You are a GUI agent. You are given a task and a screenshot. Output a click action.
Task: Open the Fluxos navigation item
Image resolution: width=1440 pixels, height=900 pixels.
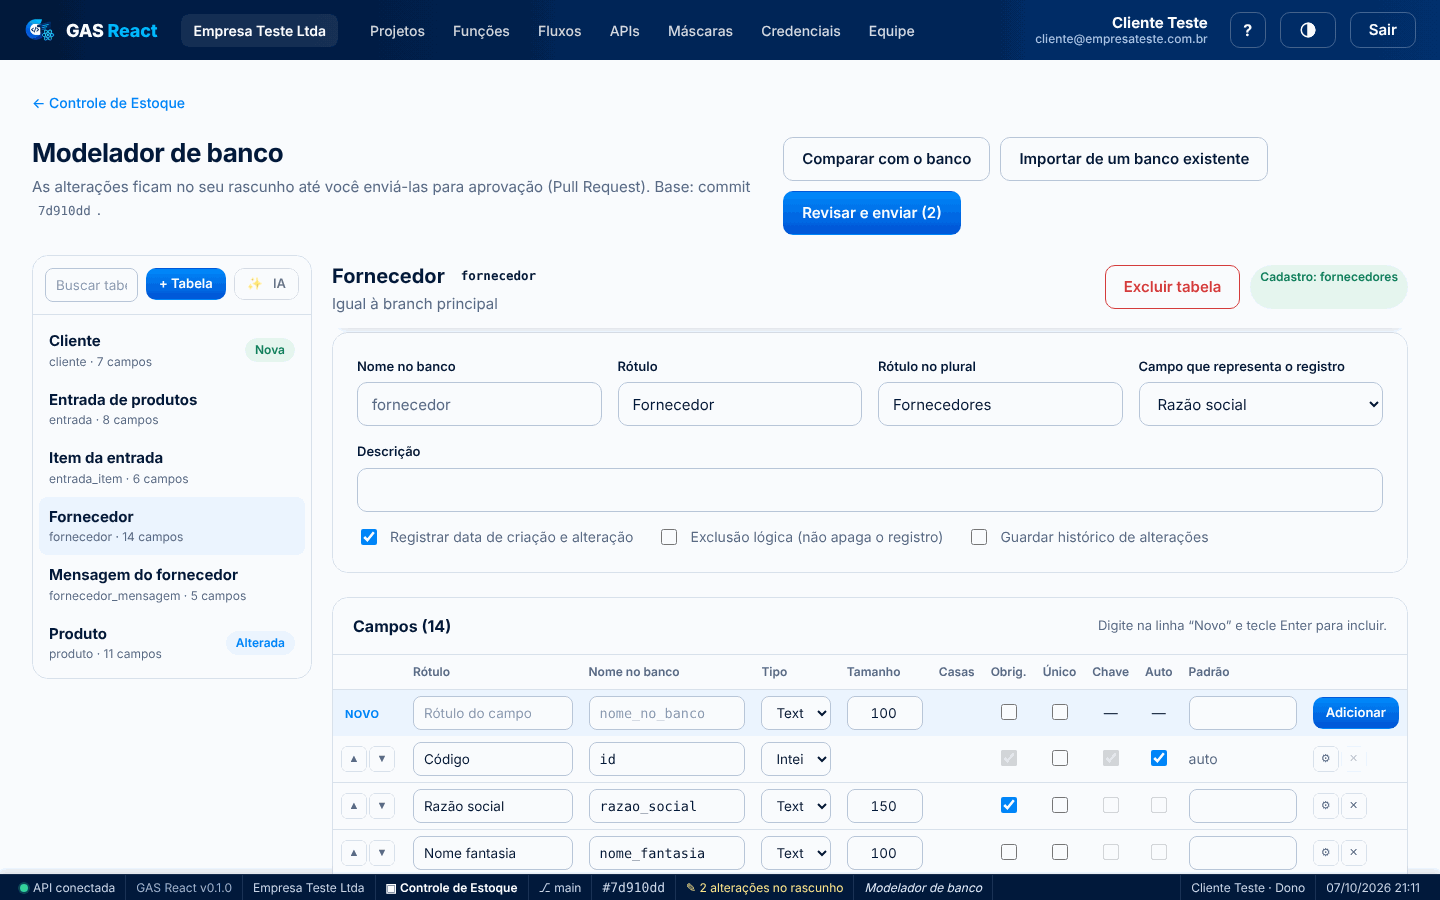[559, 31]
